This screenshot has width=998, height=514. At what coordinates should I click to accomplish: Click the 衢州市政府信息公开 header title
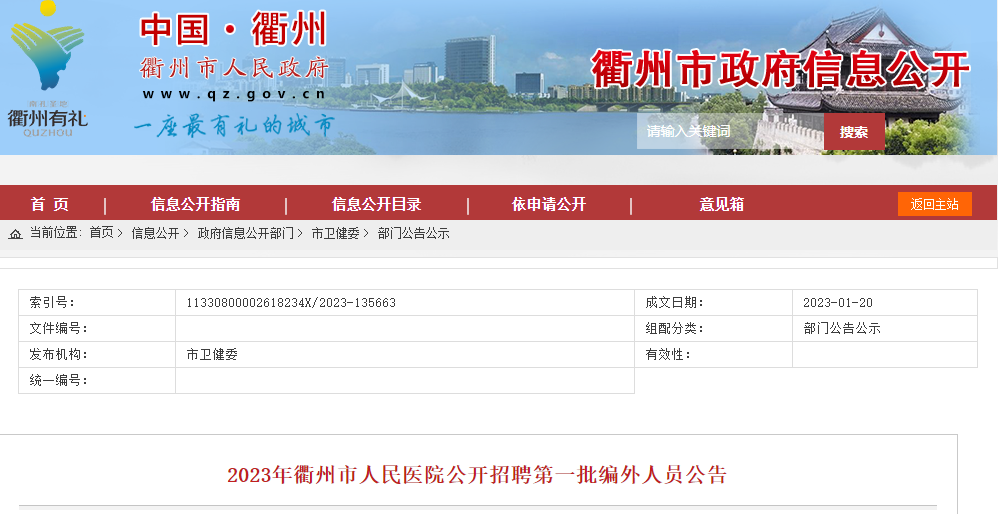pyautogui.click(x=781, y=68)
